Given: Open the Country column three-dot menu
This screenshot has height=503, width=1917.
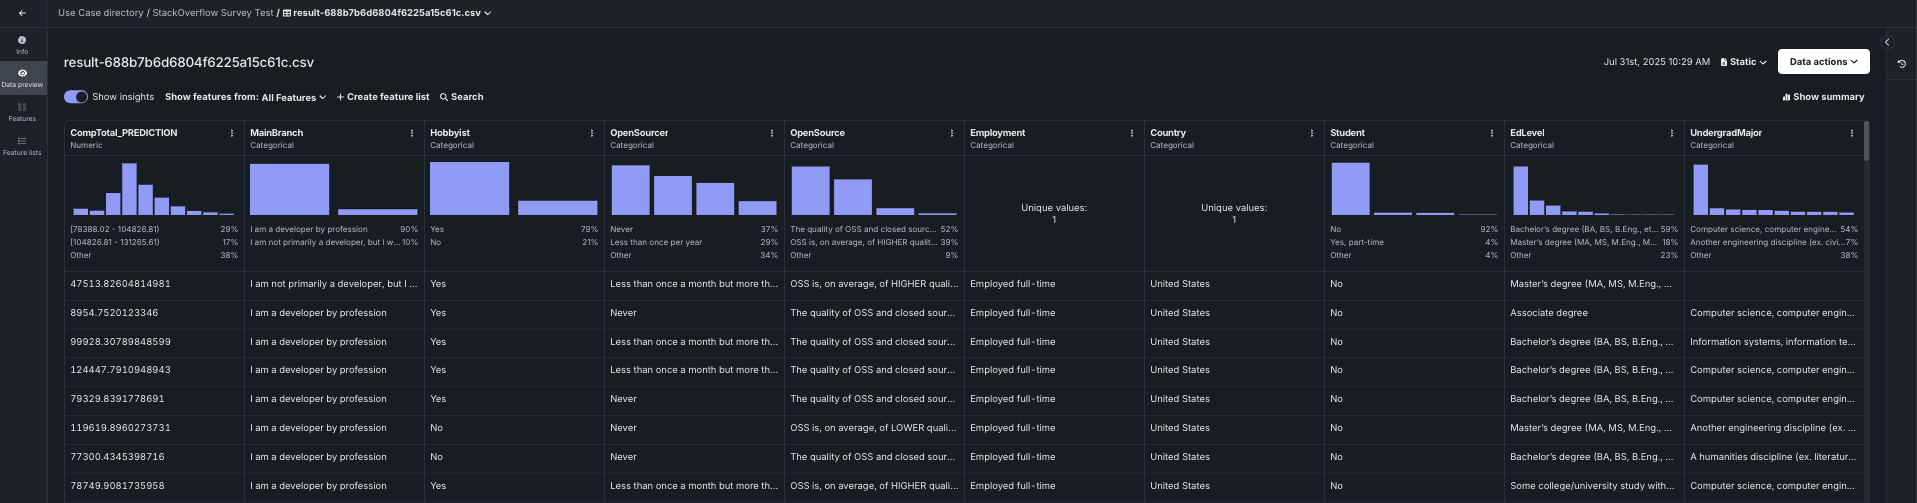Looking at the screenshot, I should click(x=1312, y=133).
